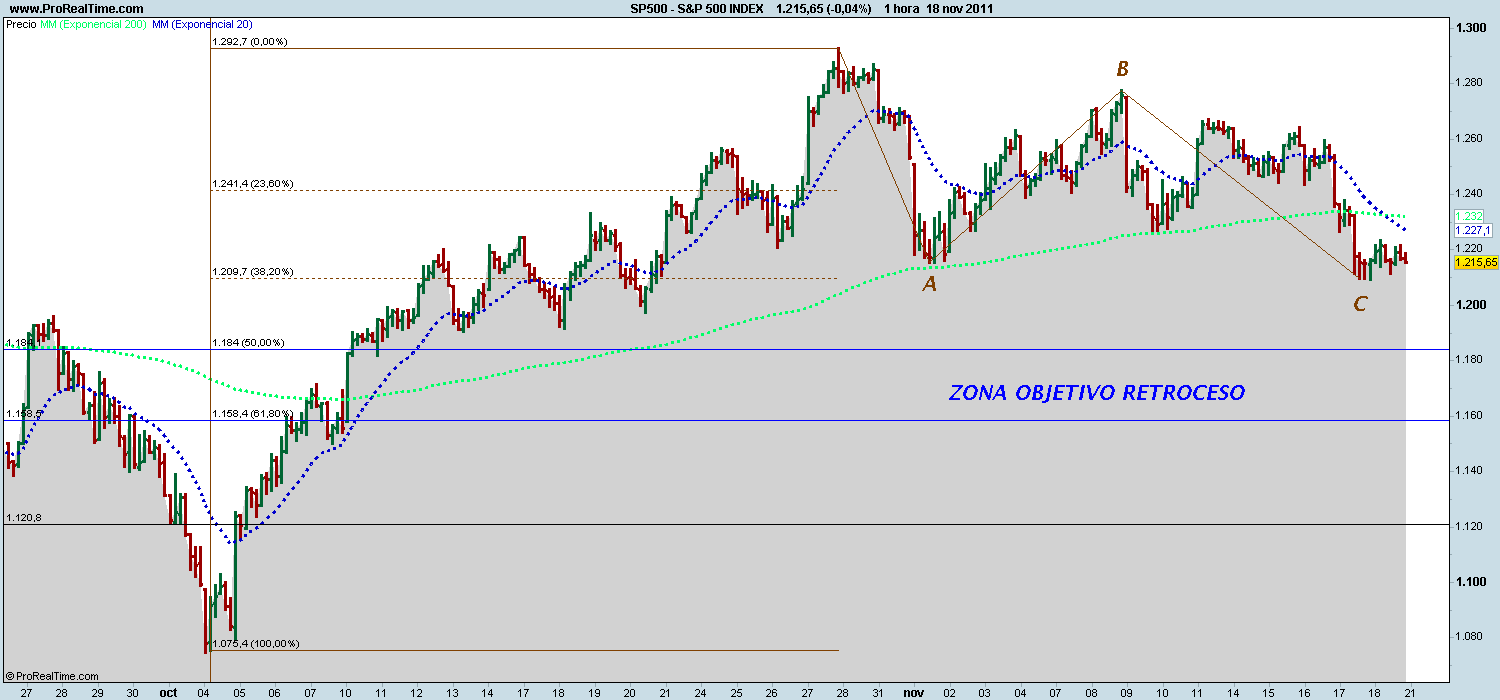Click the 'oct' month marker on time axis
The image size is (1500, 700).
tap(168, 691)
